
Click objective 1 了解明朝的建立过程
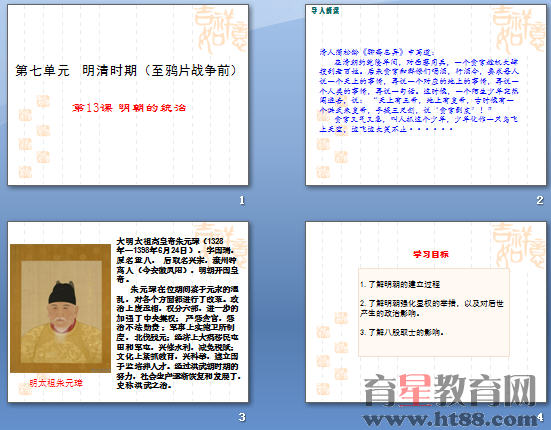tap(400, 284)
